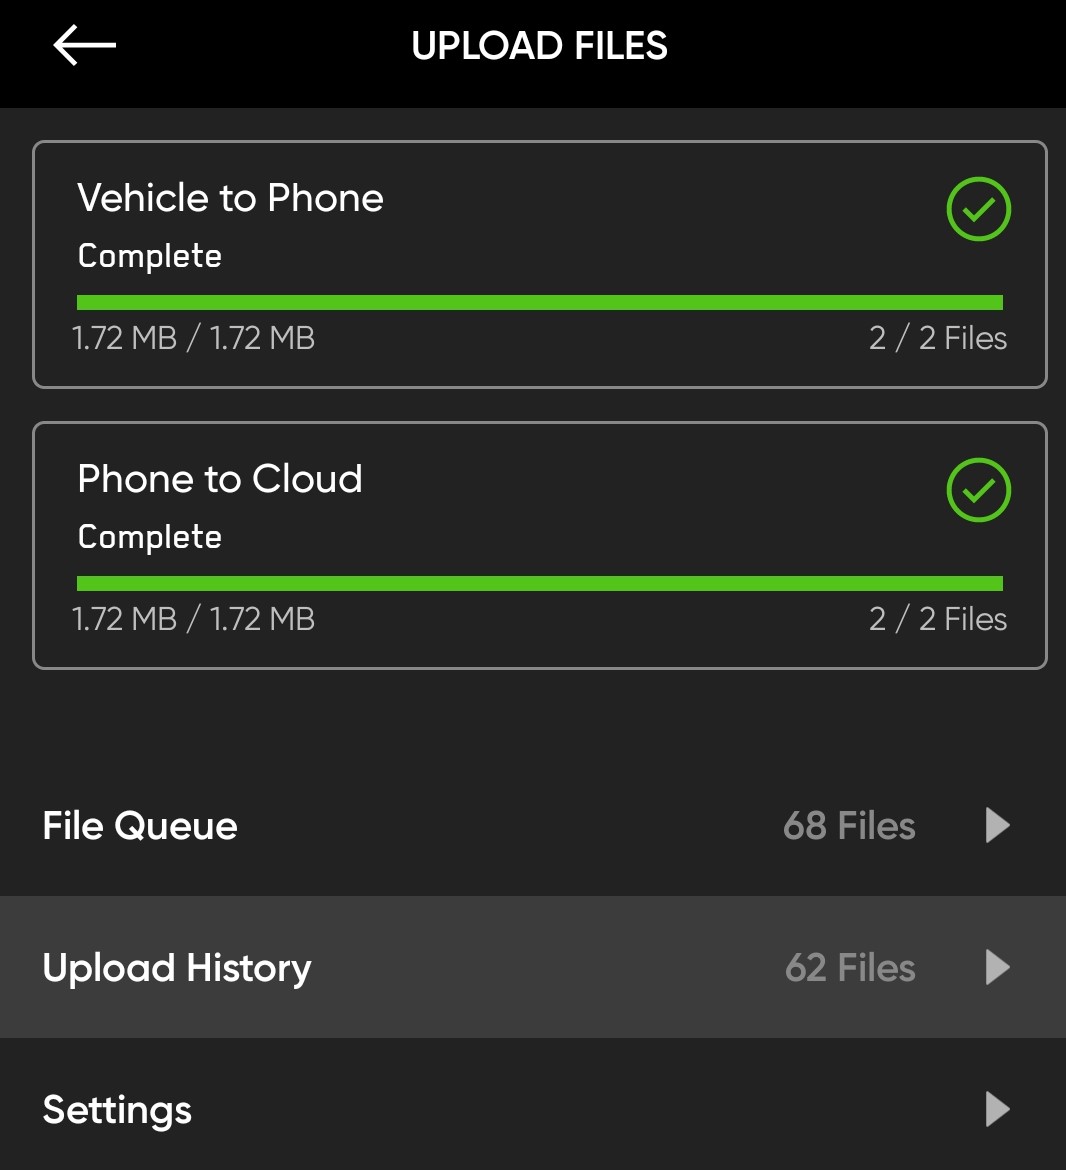Viewport: 1066px width, 1170px height.
Task: Click Phone to Cloud green checkmark icon
Action: [978, 490]
